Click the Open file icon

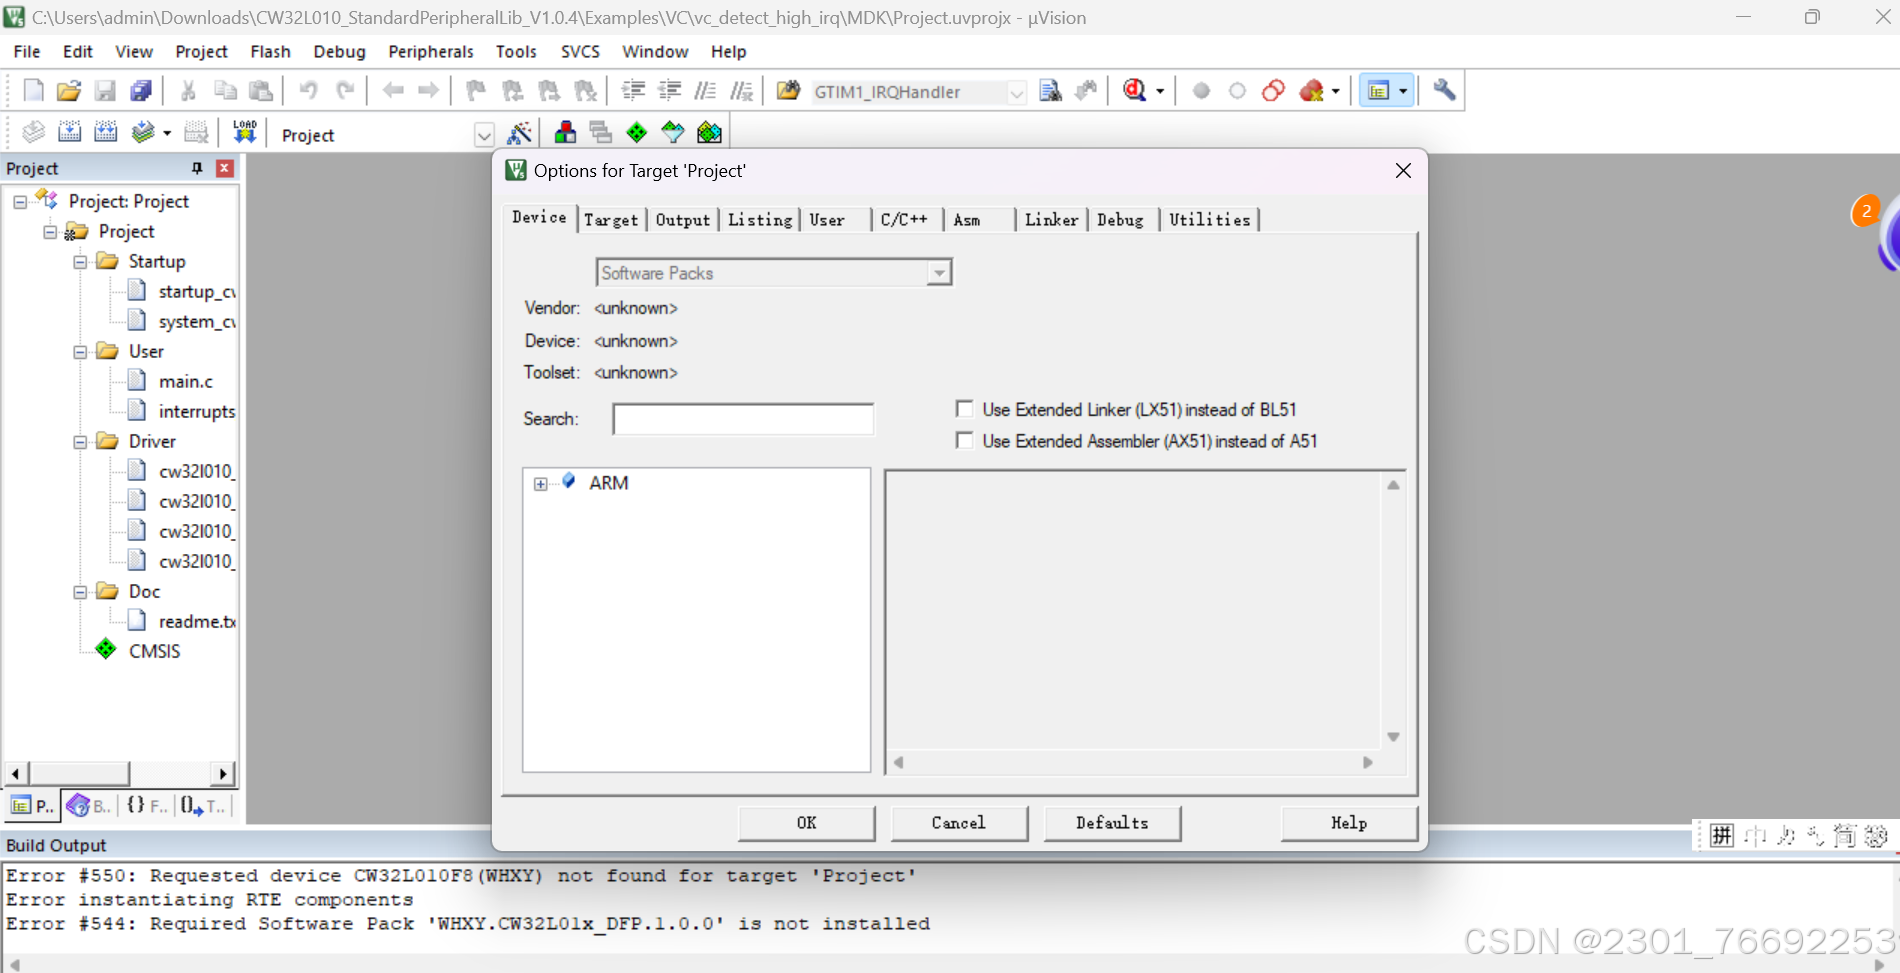(69, 91)
